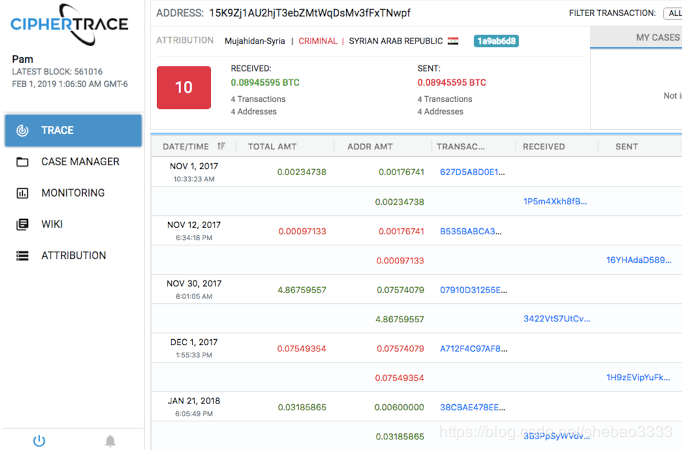Click the TRANSAC... column header
This screenshot has width=682, height=450.
pos(461,147)
